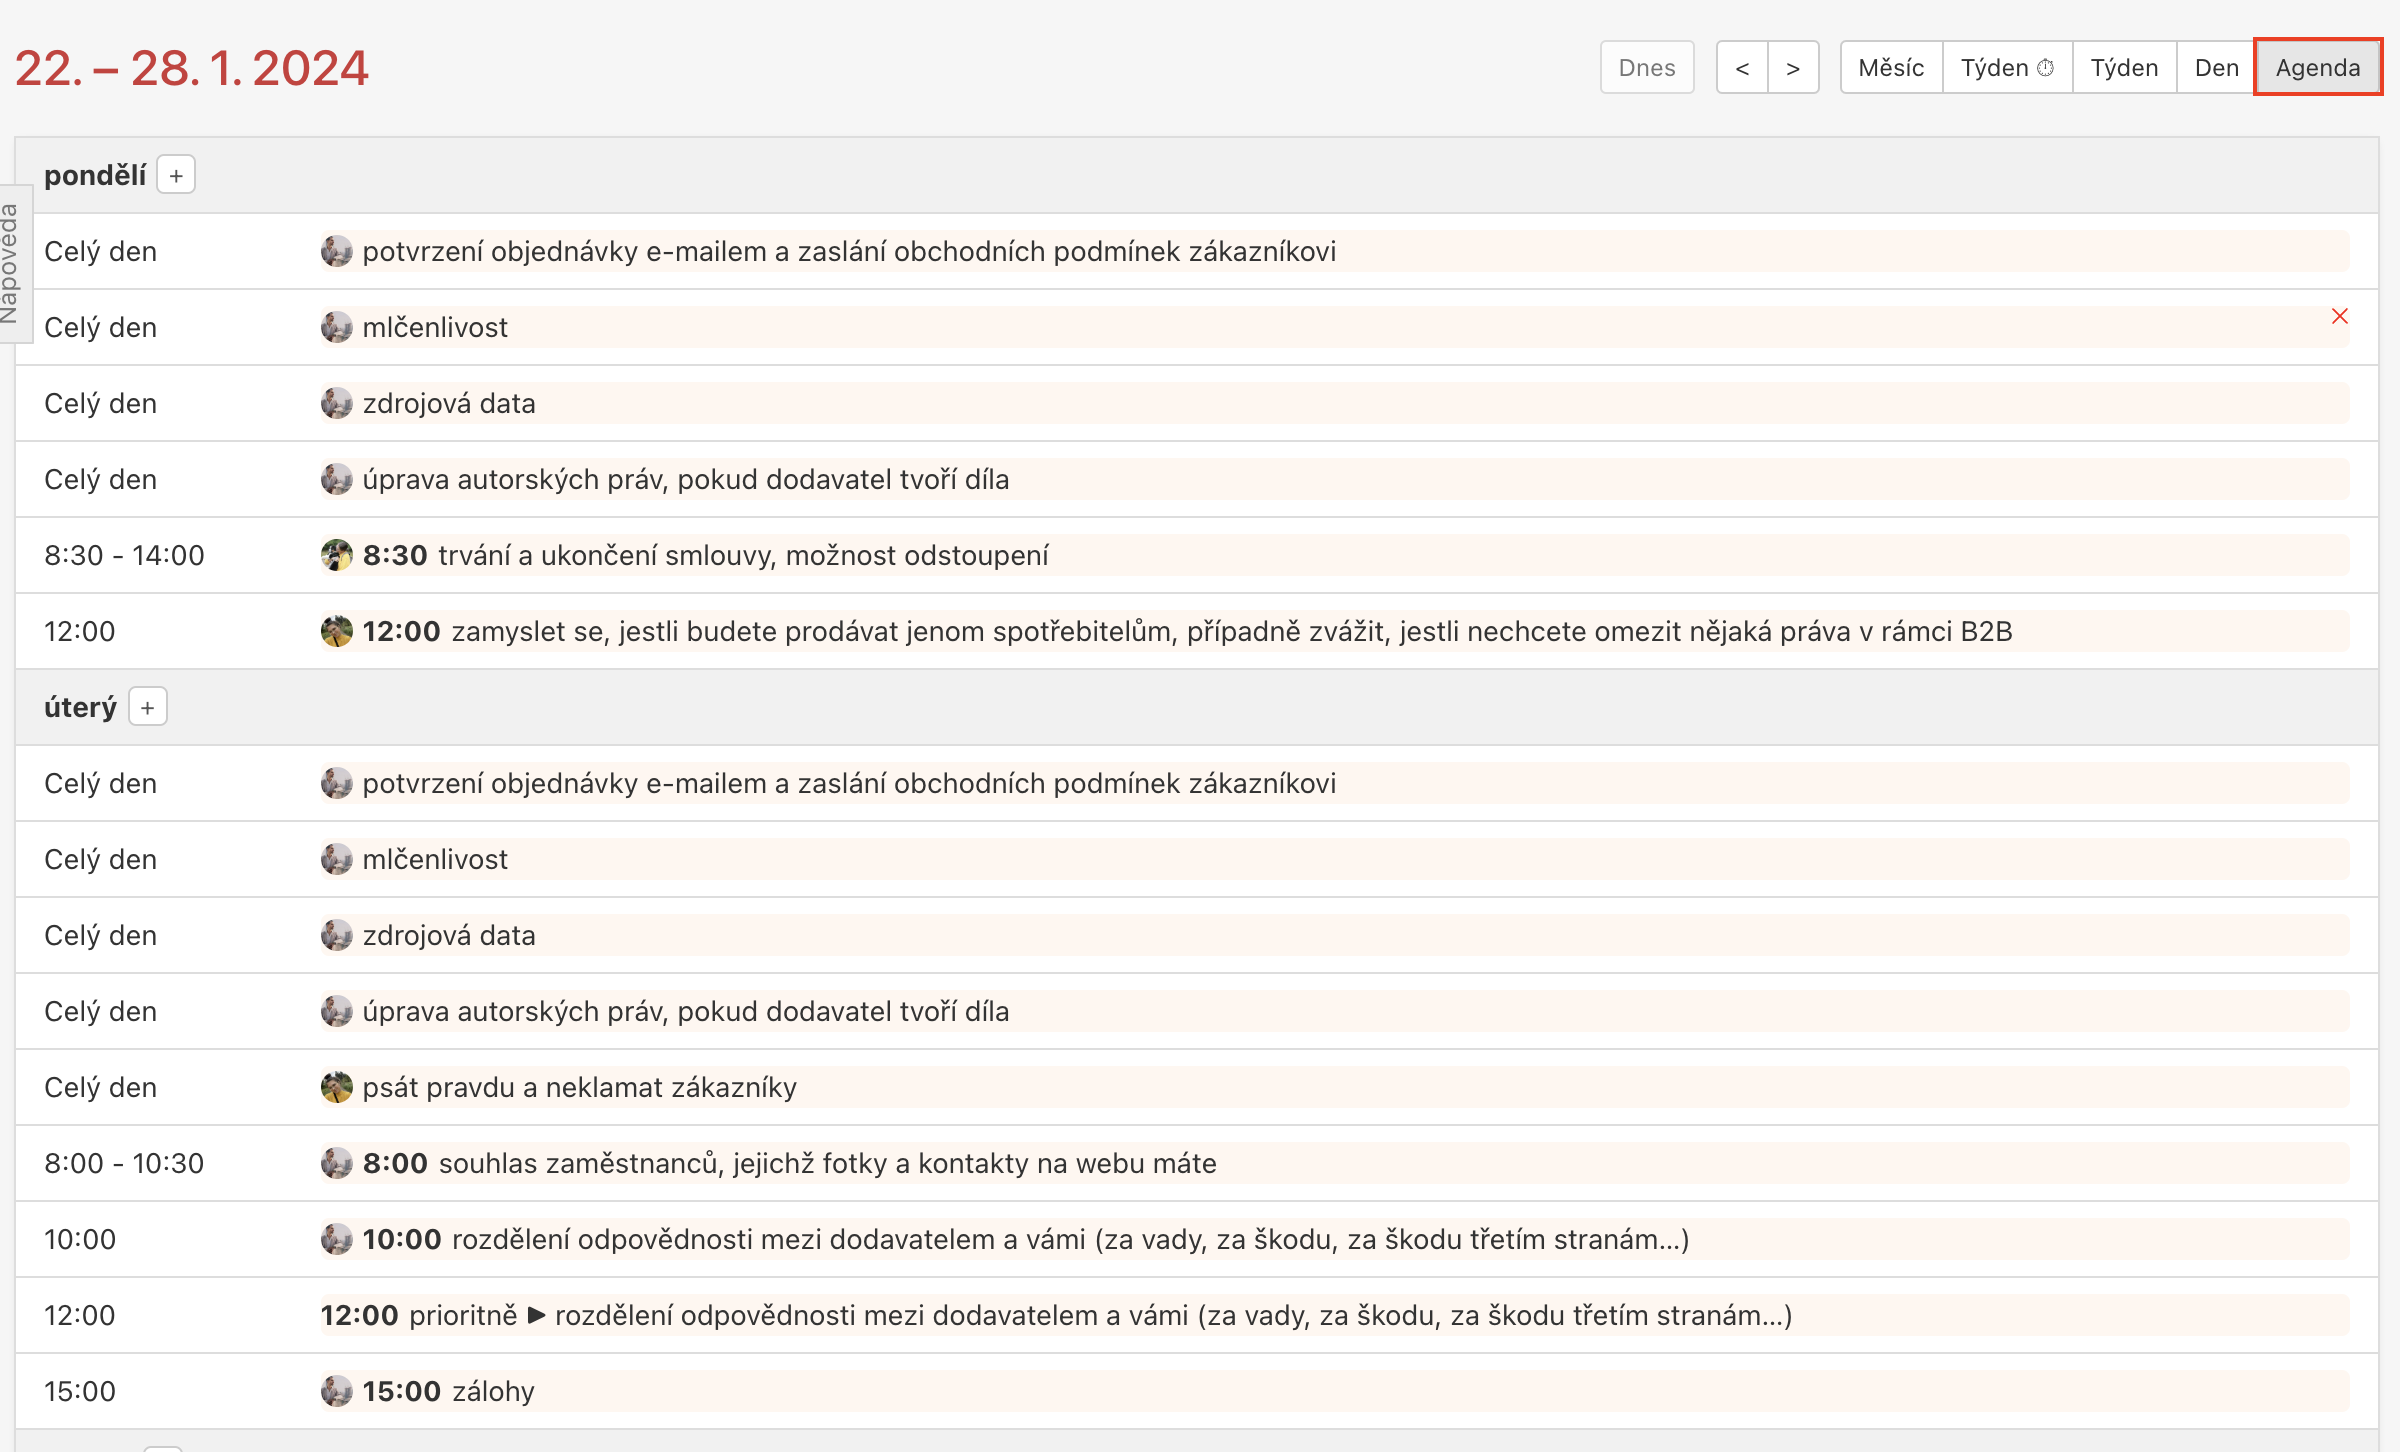Click the date range heading 22. – 28. 1. 2024
Image resolution: width=2400 pixels, height=1452 pixels.
pyautogui.click(x=192, y=68)
